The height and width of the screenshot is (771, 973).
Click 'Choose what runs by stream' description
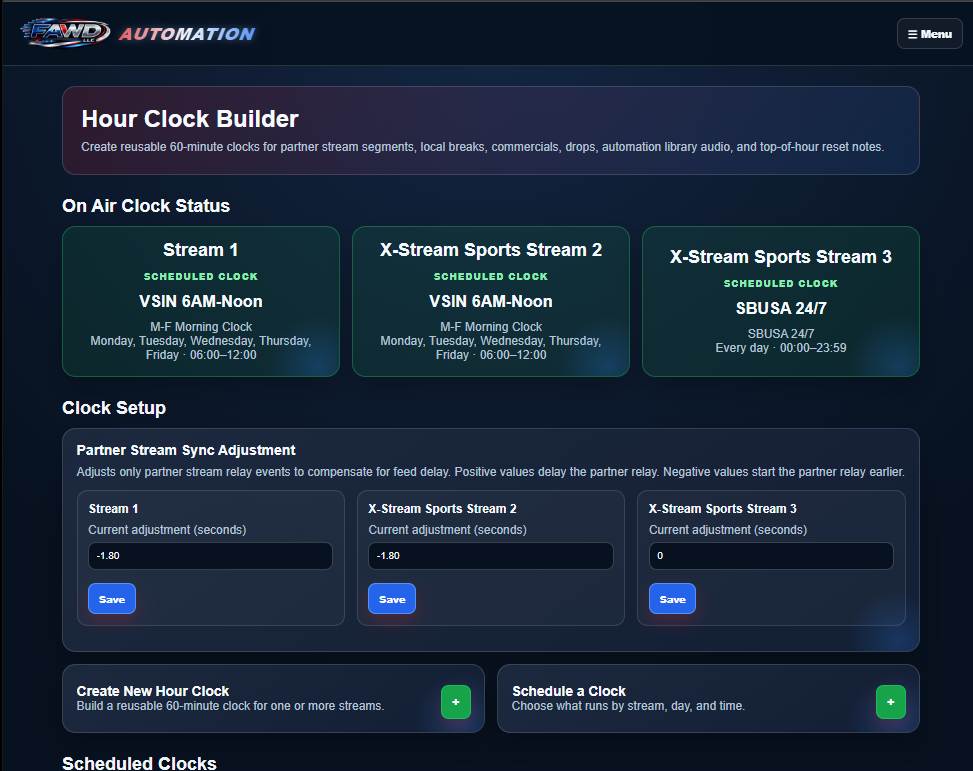coord(628,706)
